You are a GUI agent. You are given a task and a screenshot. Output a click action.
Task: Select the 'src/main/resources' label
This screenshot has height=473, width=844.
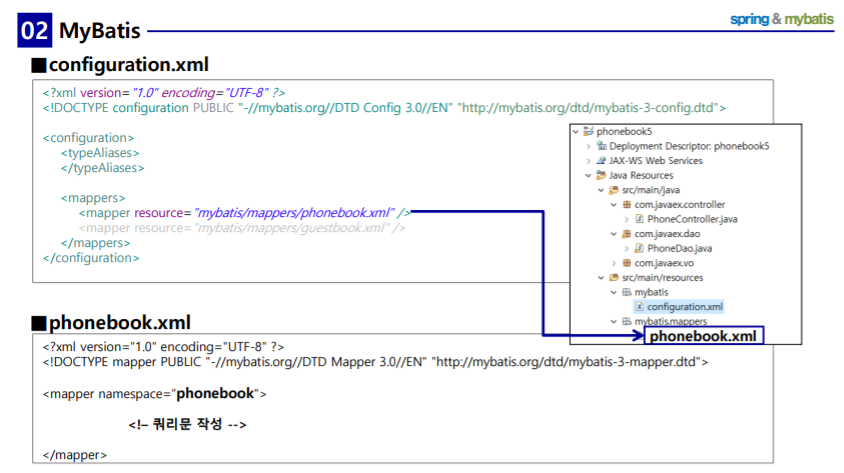pos(663,278)
